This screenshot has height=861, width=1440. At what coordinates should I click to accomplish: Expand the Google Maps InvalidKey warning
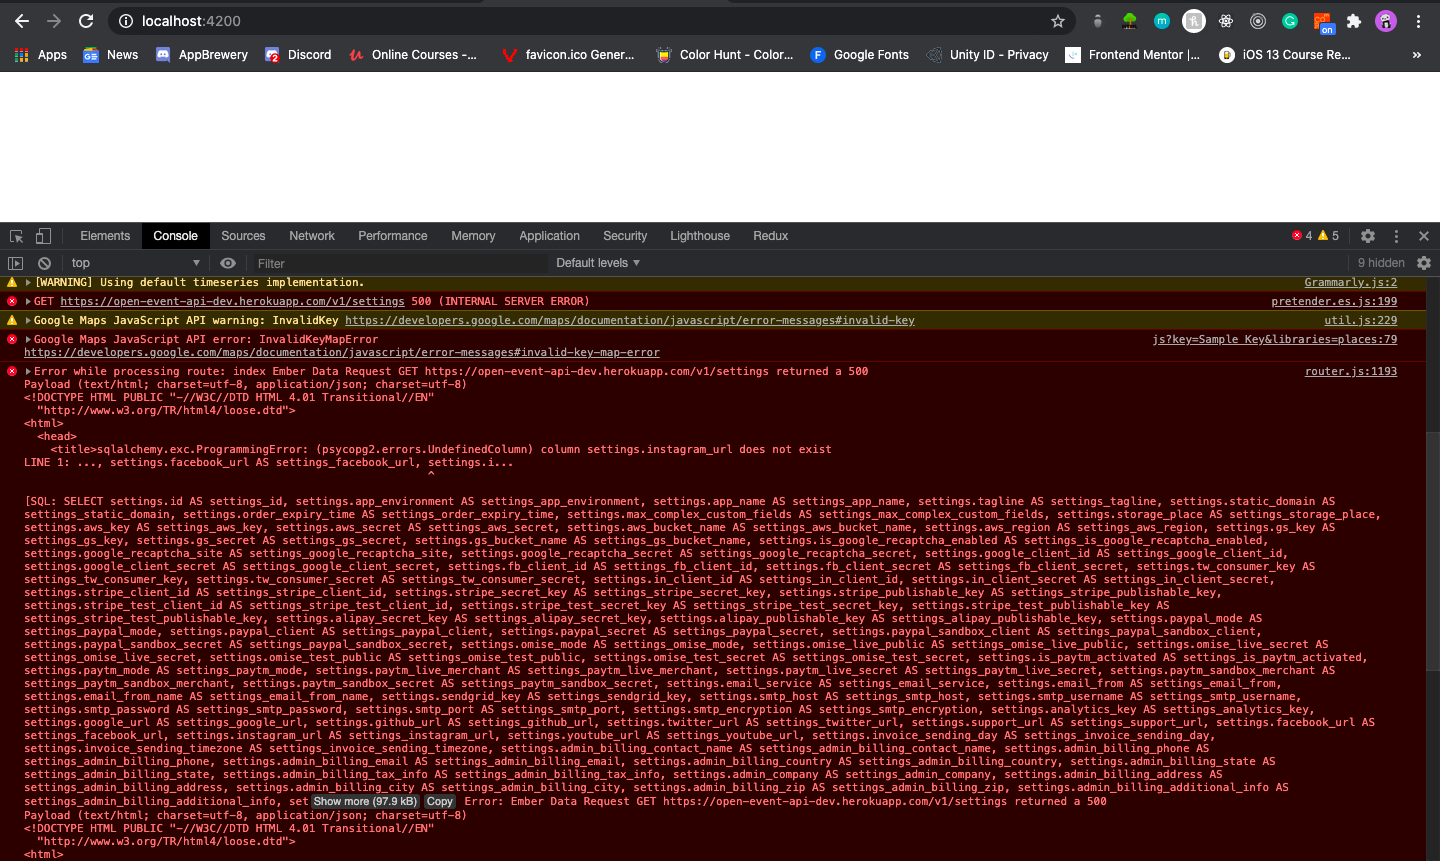28,321
